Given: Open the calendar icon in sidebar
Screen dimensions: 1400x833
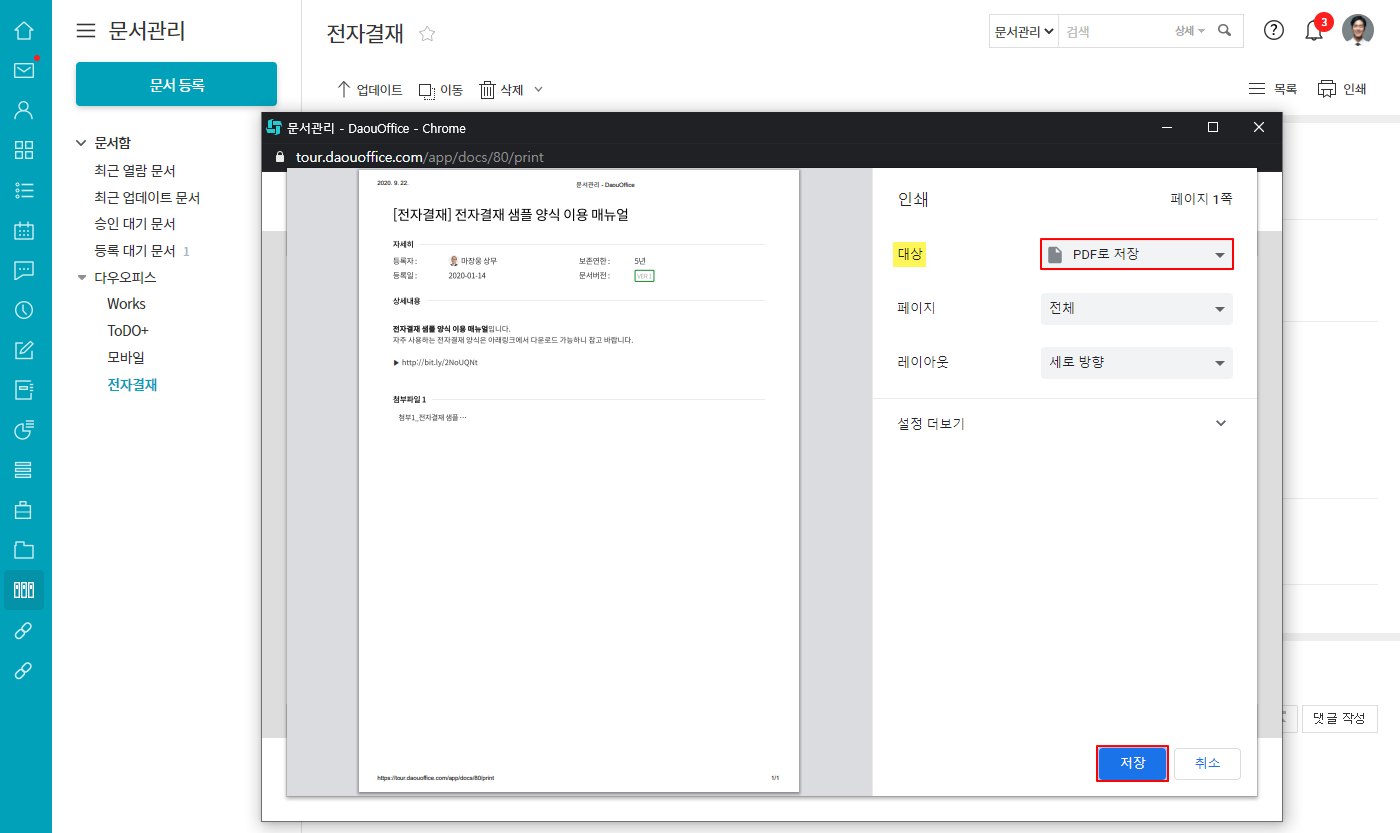Looking at the screenshot, I should (x=24, y=230).
